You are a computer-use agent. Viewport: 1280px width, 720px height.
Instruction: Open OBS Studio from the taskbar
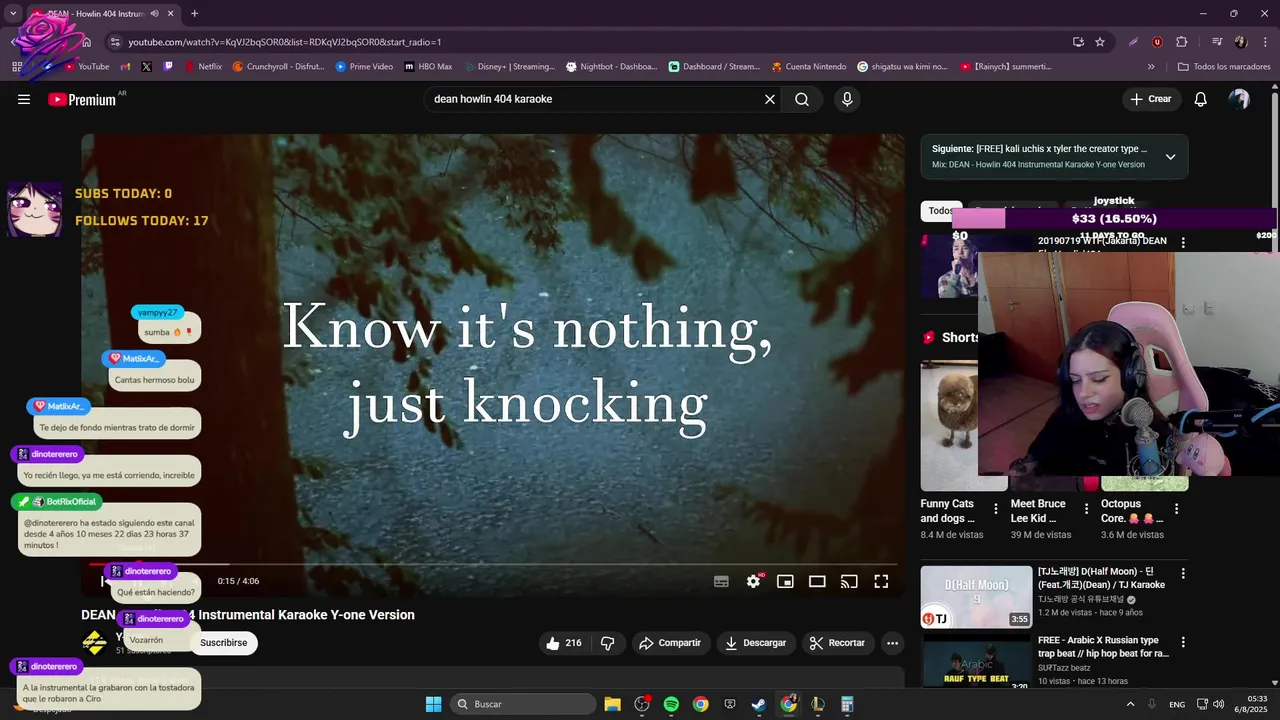click(642, 704)
